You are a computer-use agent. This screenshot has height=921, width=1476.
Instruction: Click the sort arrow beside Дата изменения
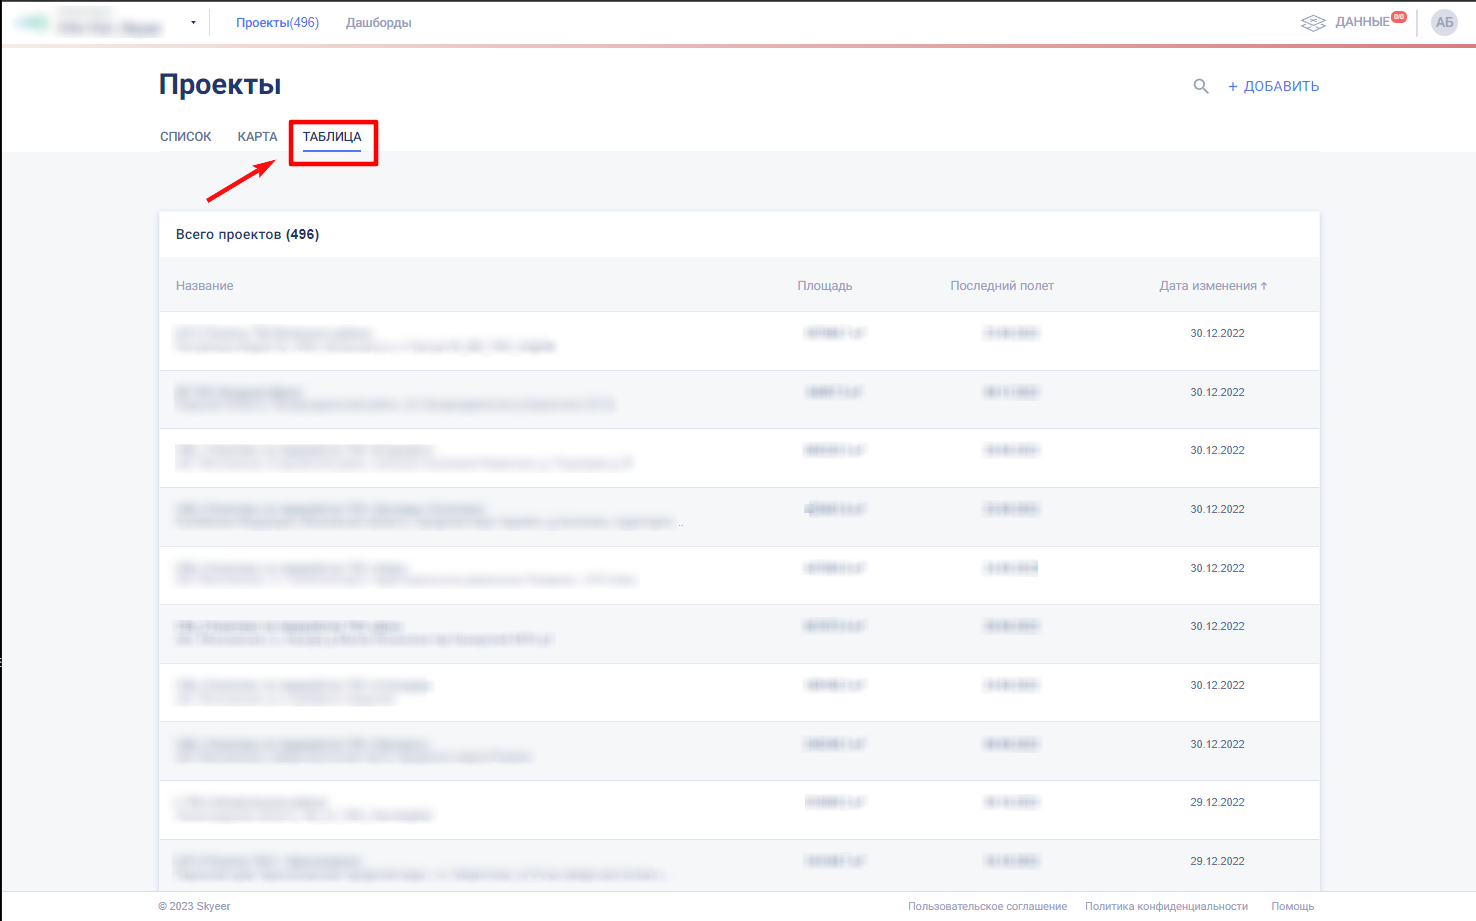[x=1264, y=286]
